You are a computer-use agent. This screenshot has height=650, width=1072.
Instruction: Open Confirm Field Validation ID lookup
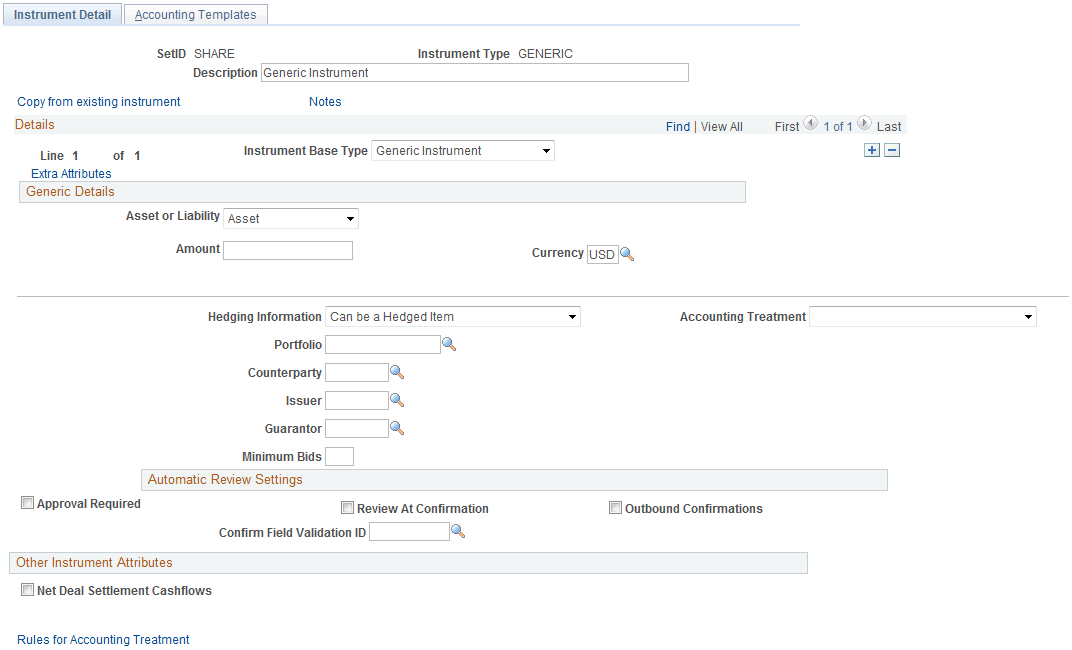[x=458, y=531]
